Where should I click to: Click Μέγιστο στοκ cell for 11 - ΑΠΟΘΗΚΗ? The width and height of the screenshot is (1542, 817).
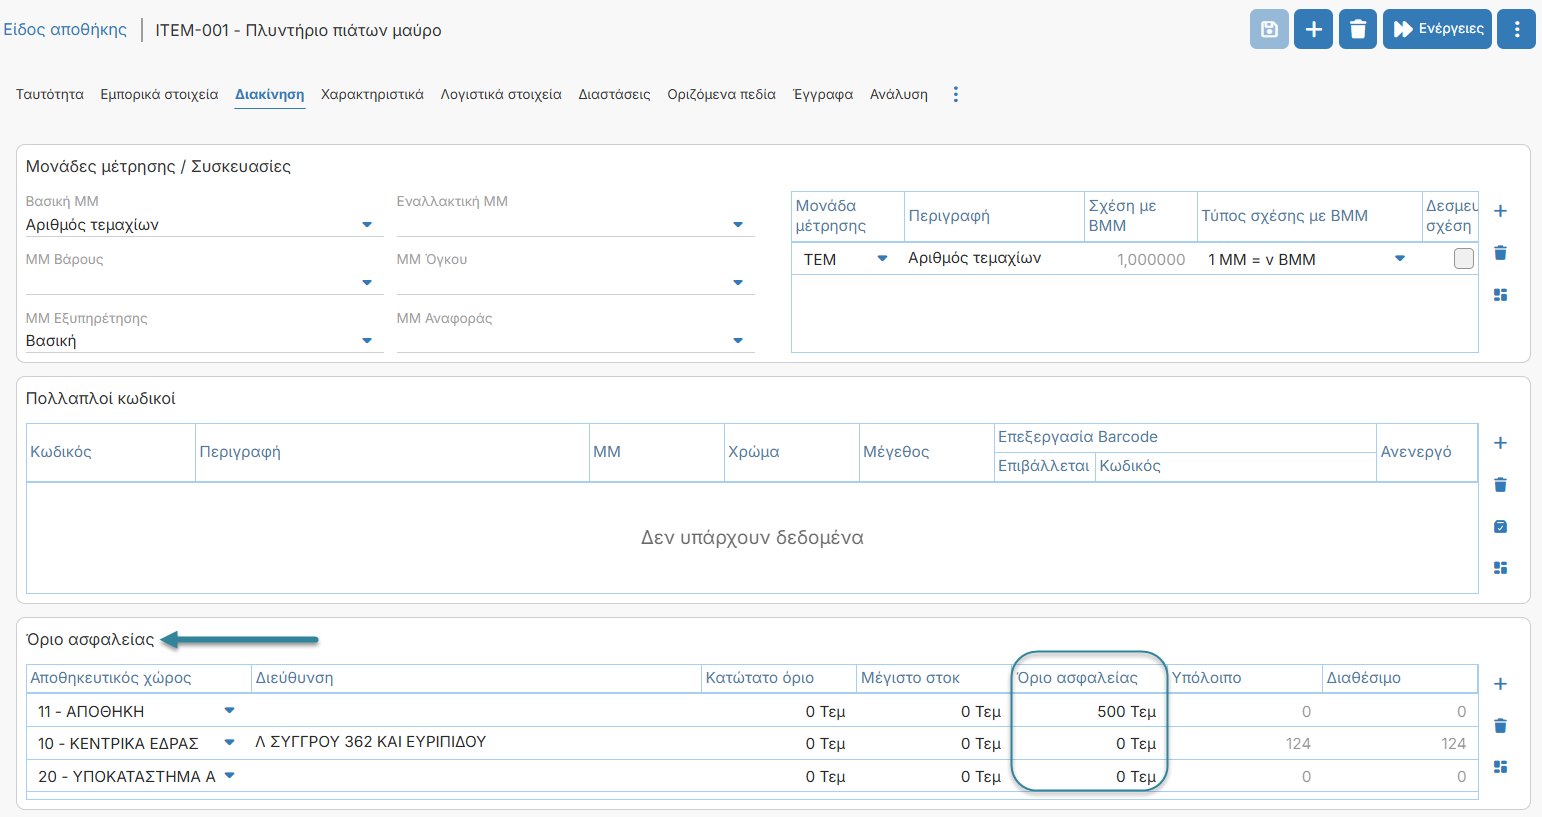coord(933,711)
